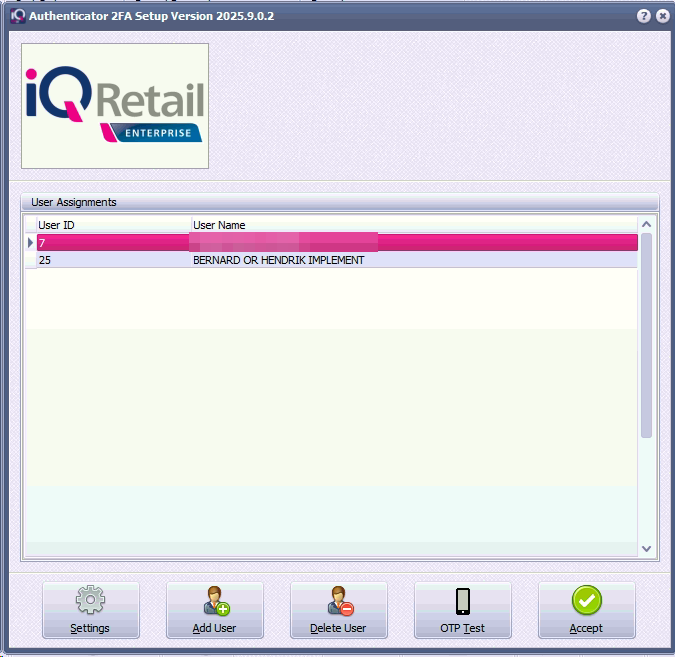Confirm with the green Accept checkmark

pyautogui.click(x=586, y=609)
